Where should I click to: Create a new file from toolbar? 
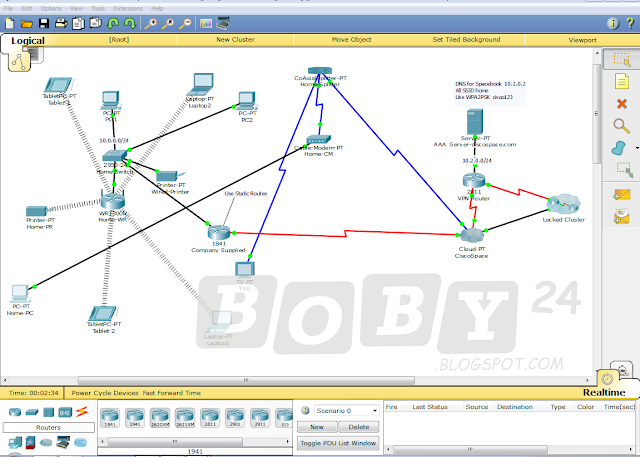[x=9, y=24]
